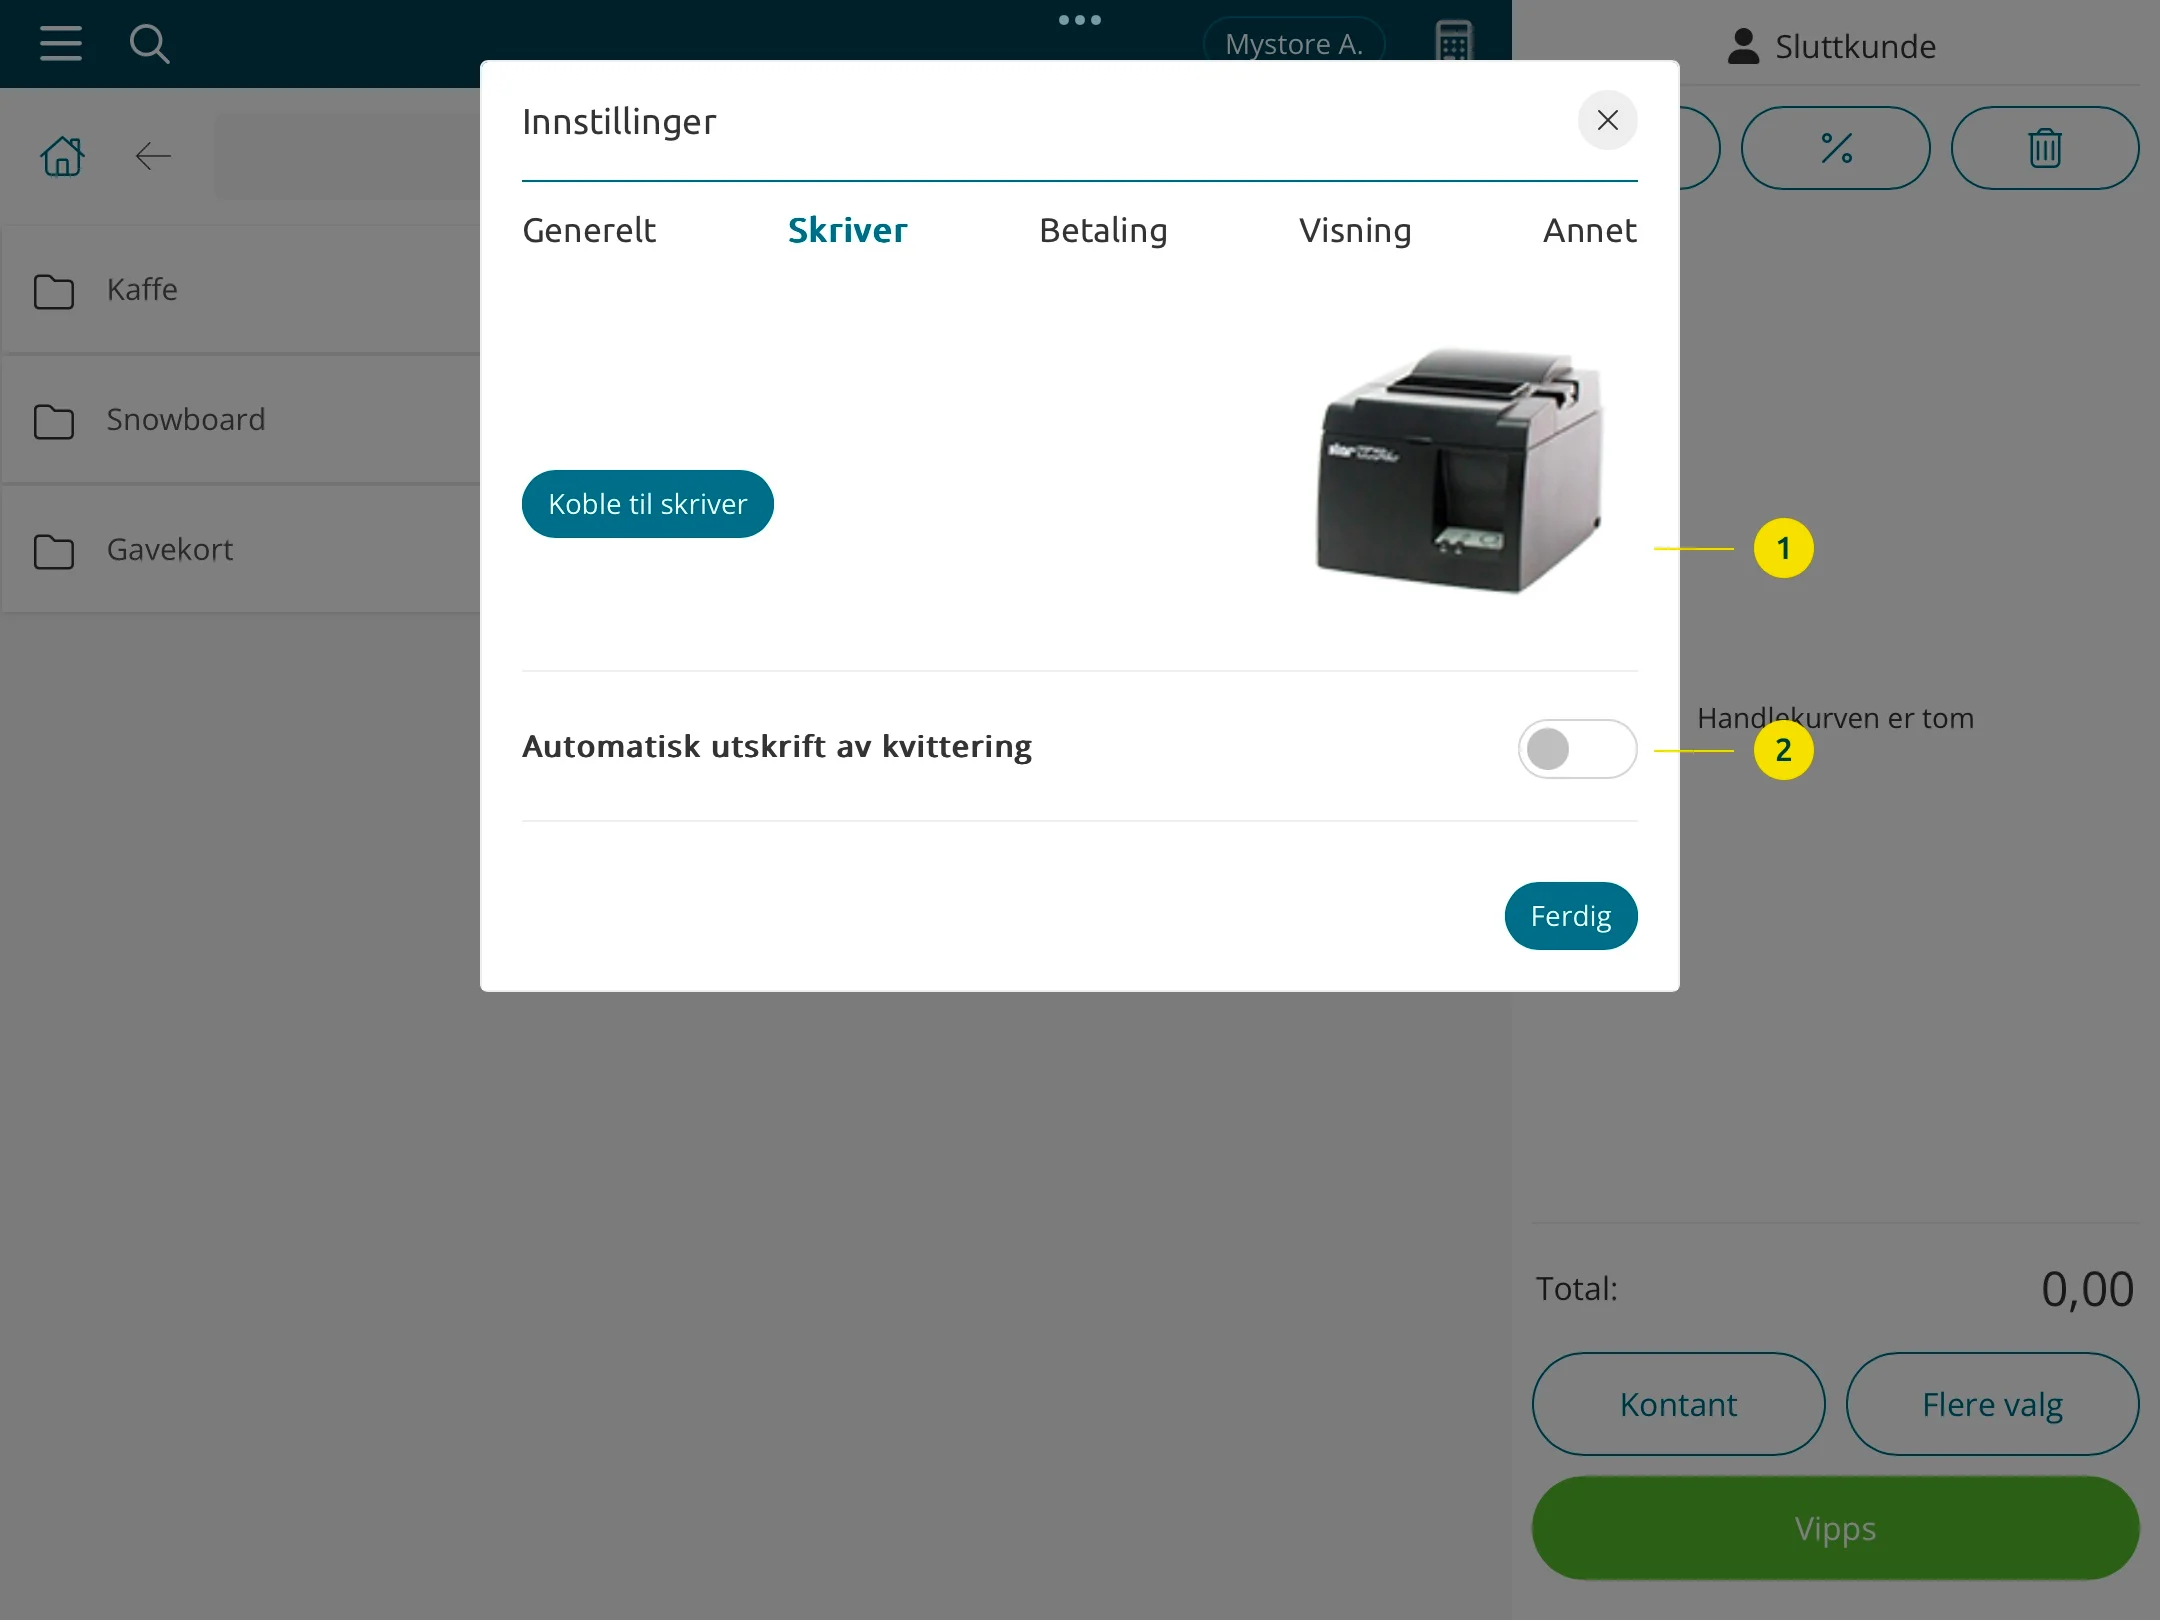The image size is (2160, 1620).
Task: Click the trash can icon button
Action: 2044,149
